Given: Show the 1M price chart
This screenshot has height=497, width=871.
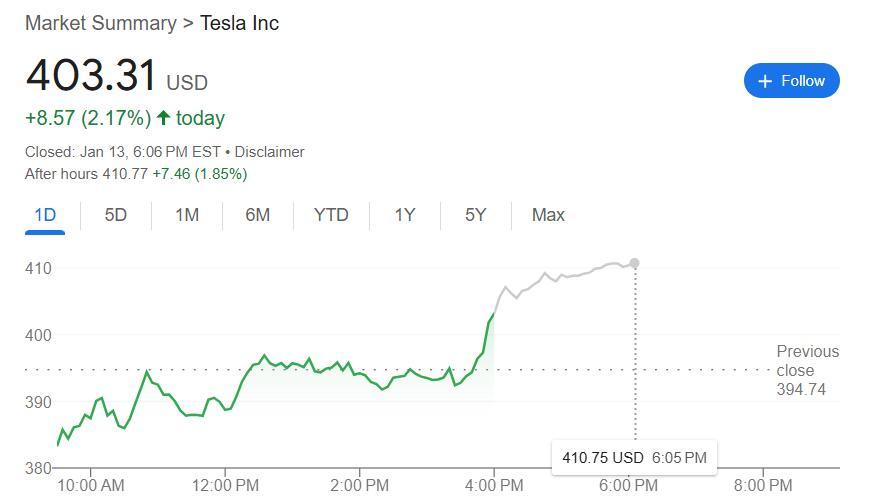Looking at the screenshot, I should tap(187, 215).
